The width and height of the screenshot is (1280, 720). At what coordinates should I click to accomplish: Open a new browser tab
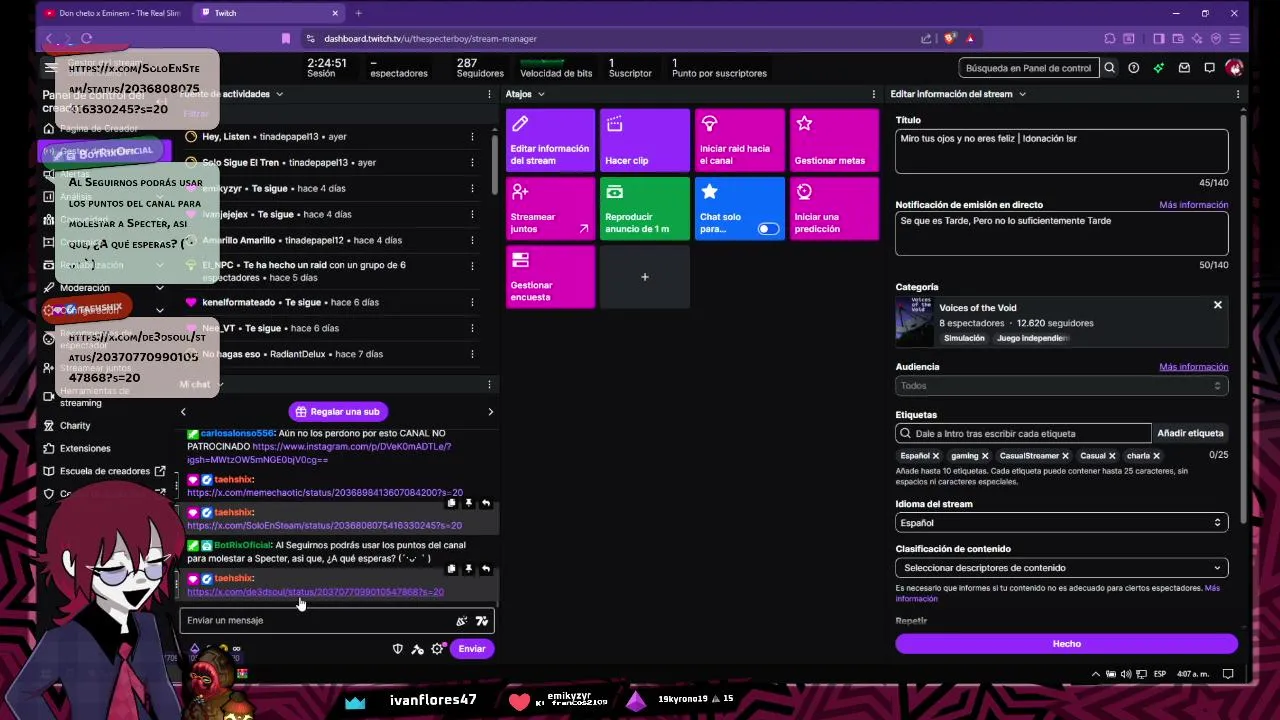point(358,13)
